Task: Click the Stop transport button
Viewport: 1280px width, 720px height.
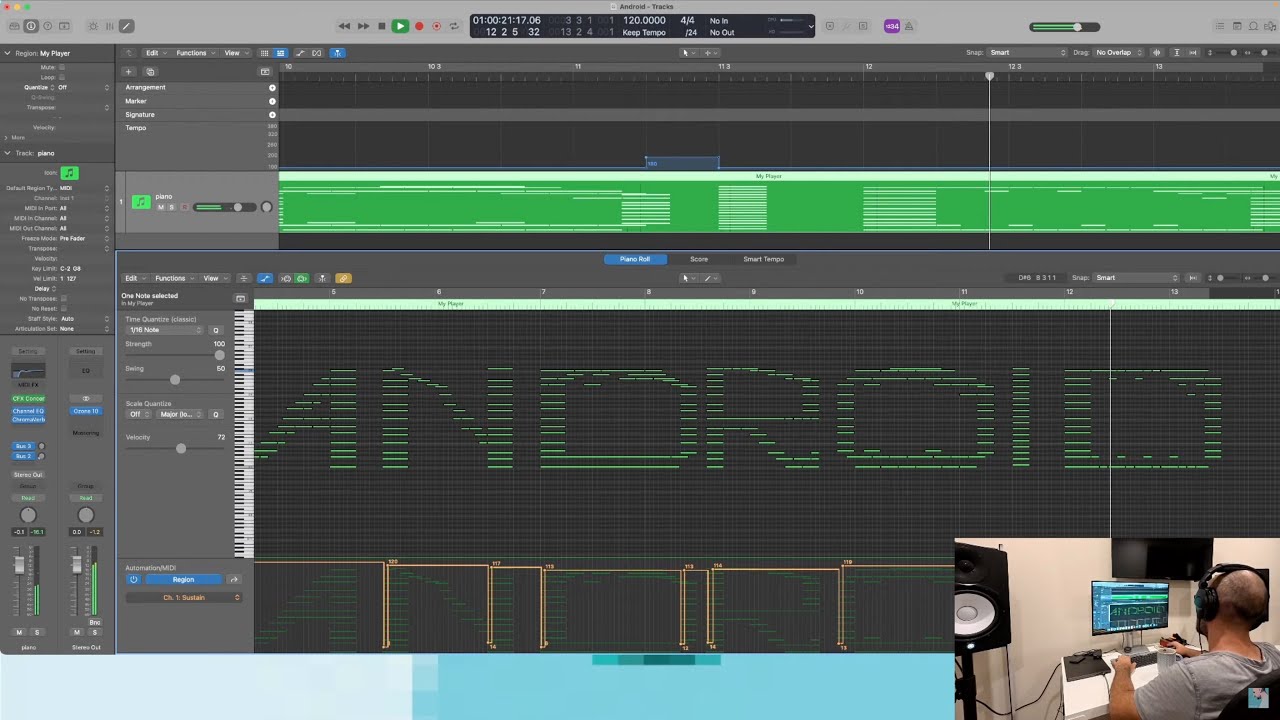Action: click(382, 26)
